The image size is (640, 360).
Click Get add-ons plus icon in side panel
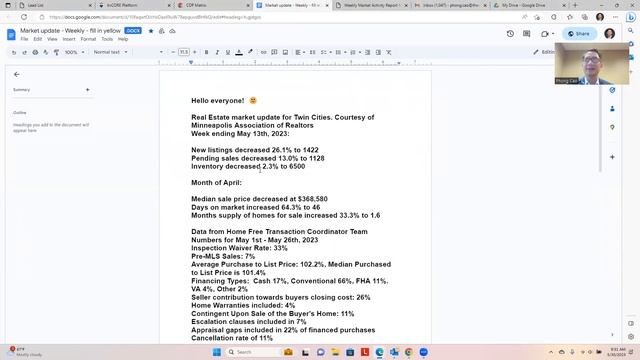(612, 157)
